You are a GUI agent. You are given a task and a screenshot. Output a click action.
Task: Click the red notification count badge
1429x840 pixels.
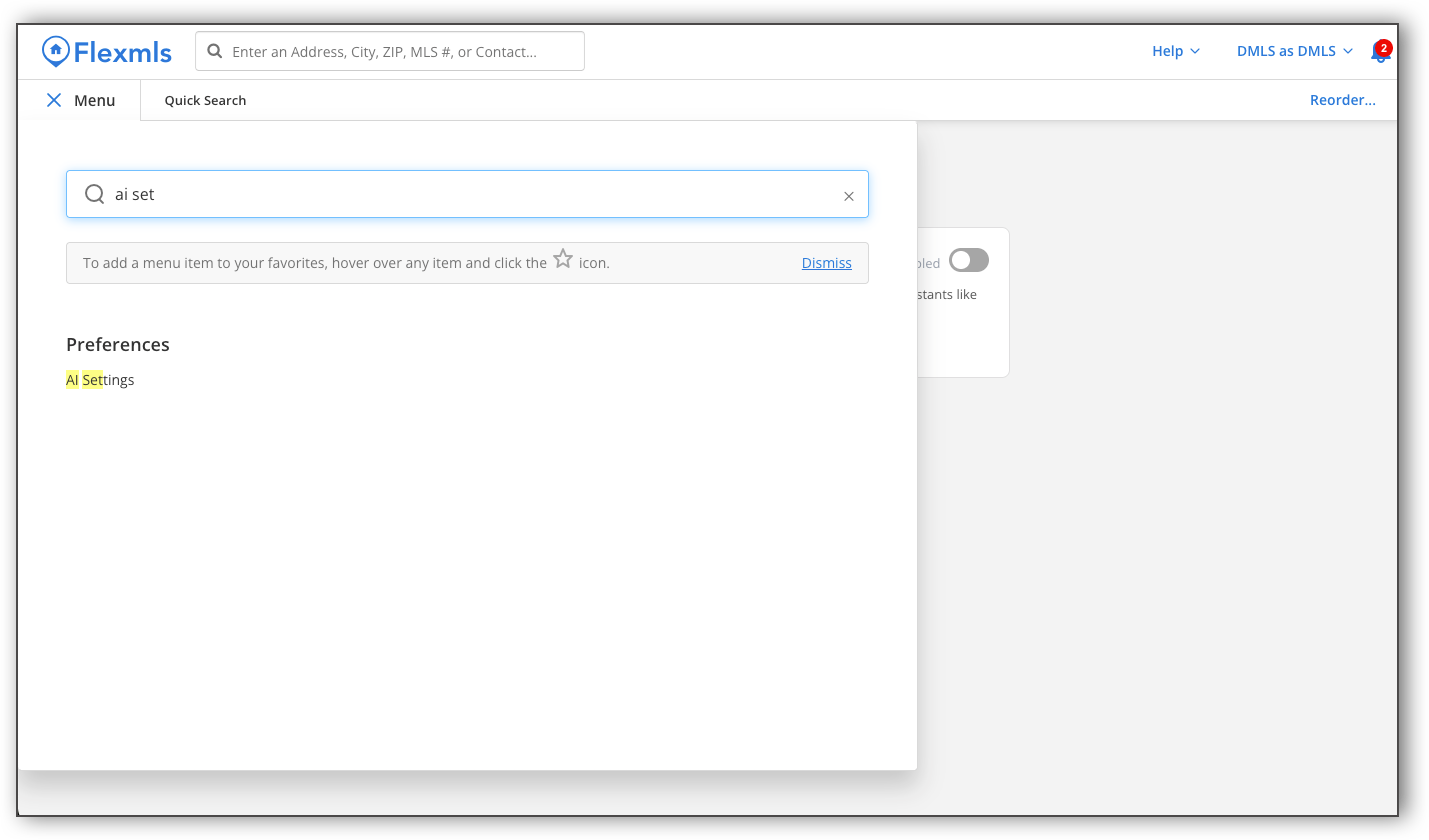click(1384, 47)
